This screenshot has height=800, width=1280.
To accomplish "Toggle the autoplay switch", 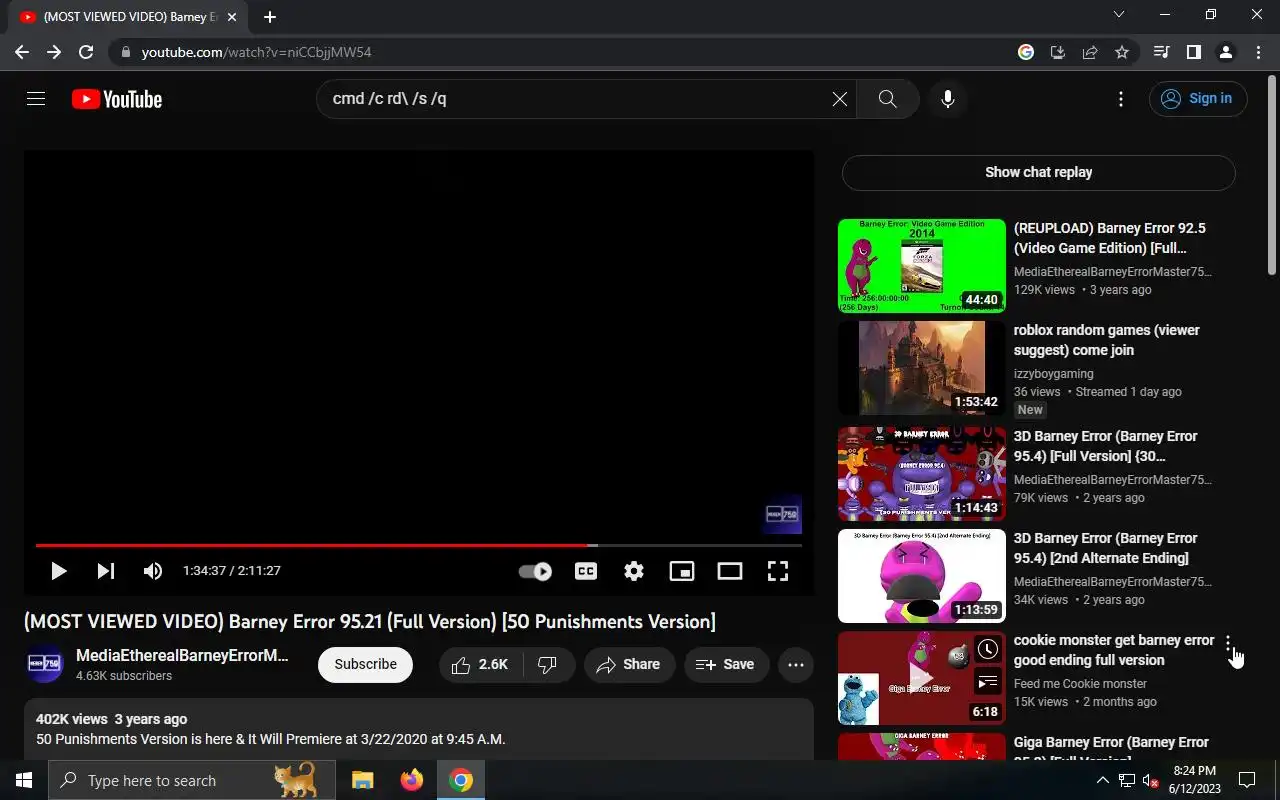I will (x=535, y=571).
